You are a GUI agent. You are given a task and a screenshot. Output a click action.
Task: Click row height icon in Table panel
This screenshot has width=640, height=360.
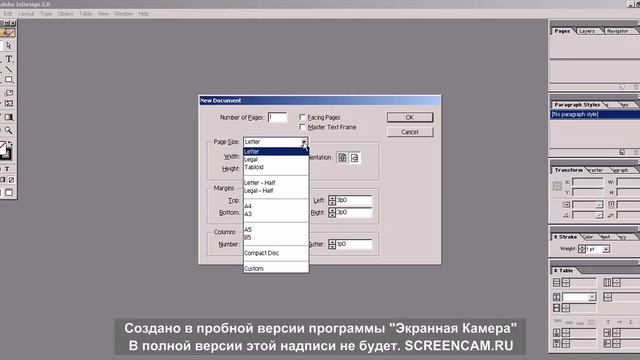pos(556,297)
